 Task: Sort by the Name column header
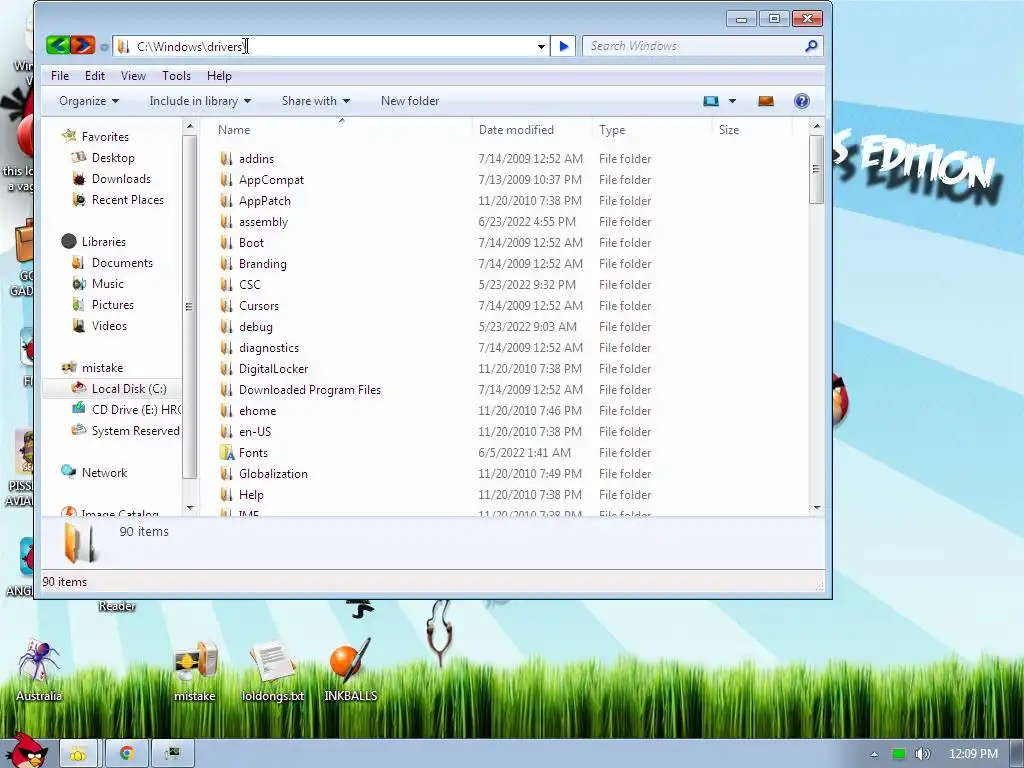point(234,129)
